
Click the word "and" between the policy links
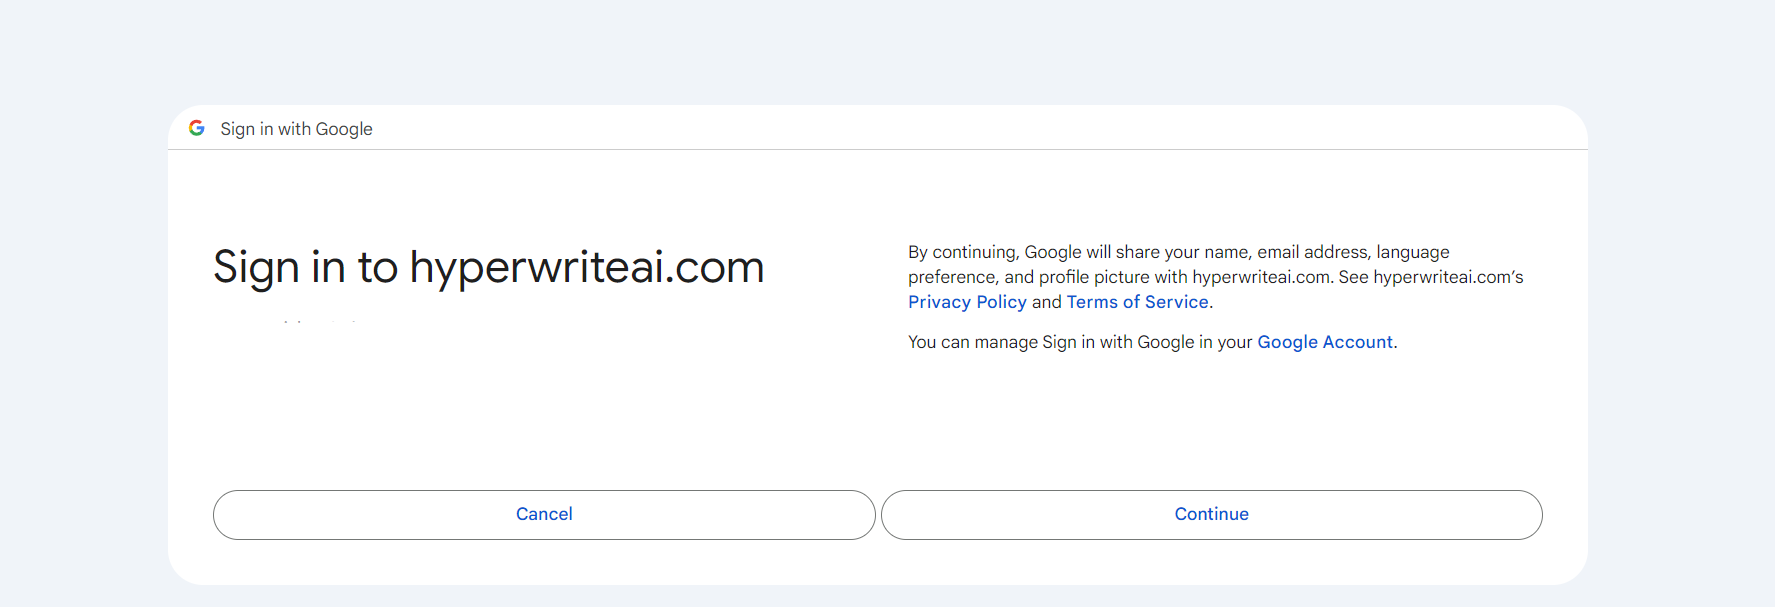pyautogui.click(x=1046, y=302)
